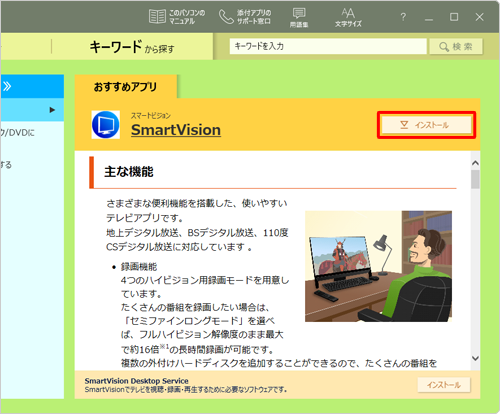500x414 pixels.
Task: Expand the sidebar item triangle arrow
Action: [x=52, y=110]
